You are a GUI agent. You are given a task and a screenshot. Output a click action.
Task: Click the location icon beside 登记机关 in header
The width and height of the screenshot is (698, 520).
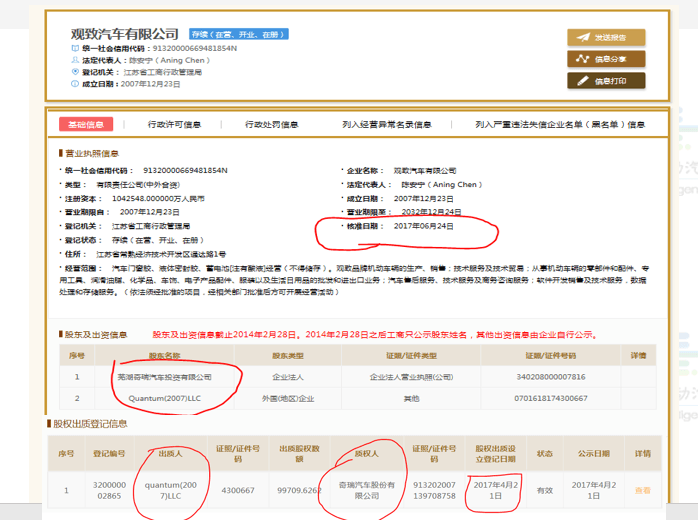point(75,72)
